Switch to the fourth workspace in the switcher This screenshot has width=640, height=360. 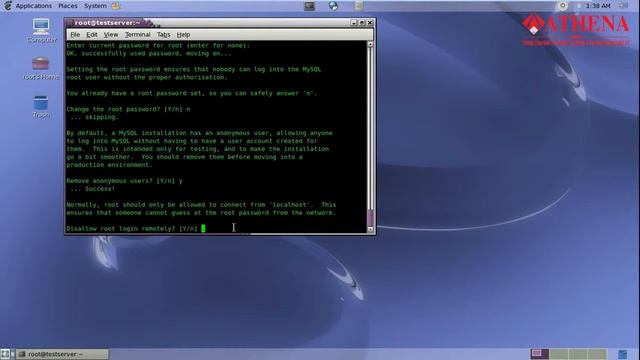[x=597, y=353]
